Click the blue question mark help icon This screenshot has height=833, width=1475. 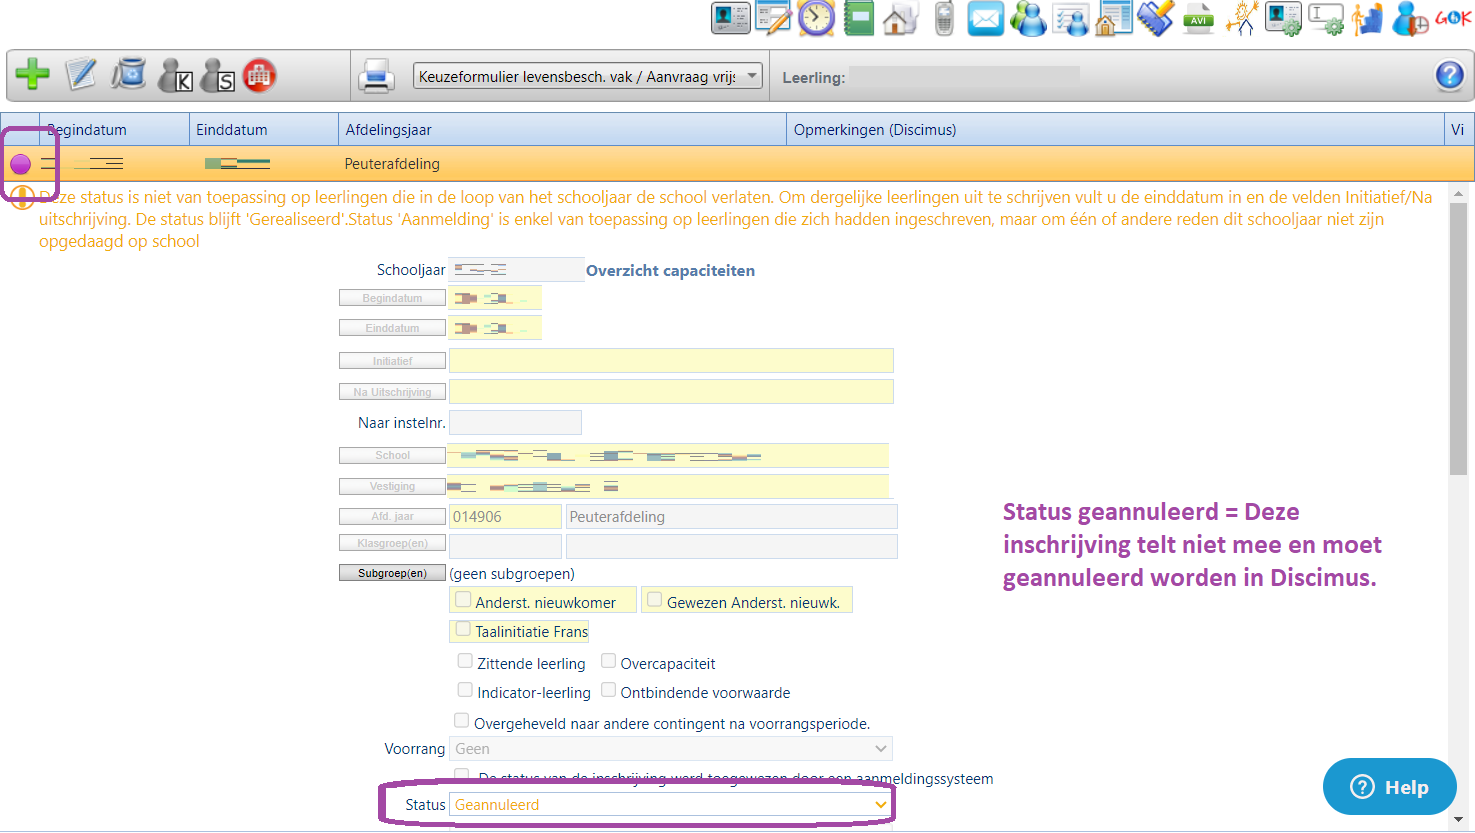click(1449, 76)
